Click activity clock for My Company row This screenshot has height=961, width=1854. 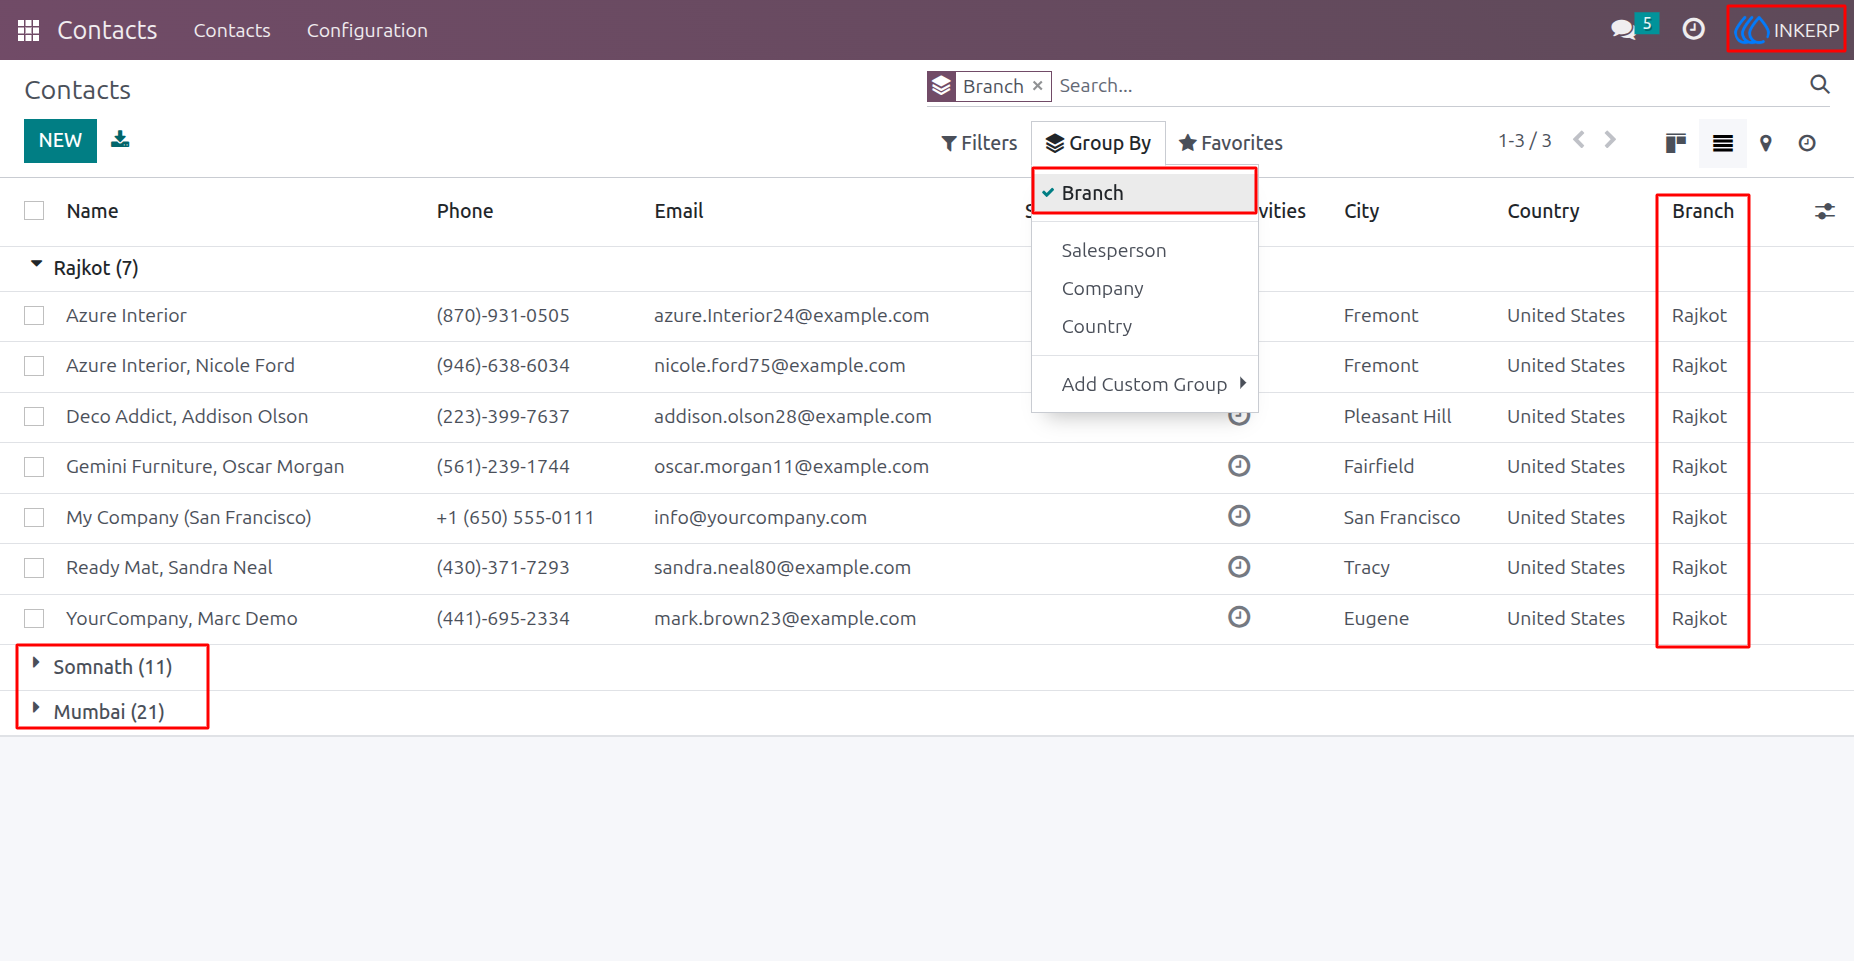coord(1239,516)
